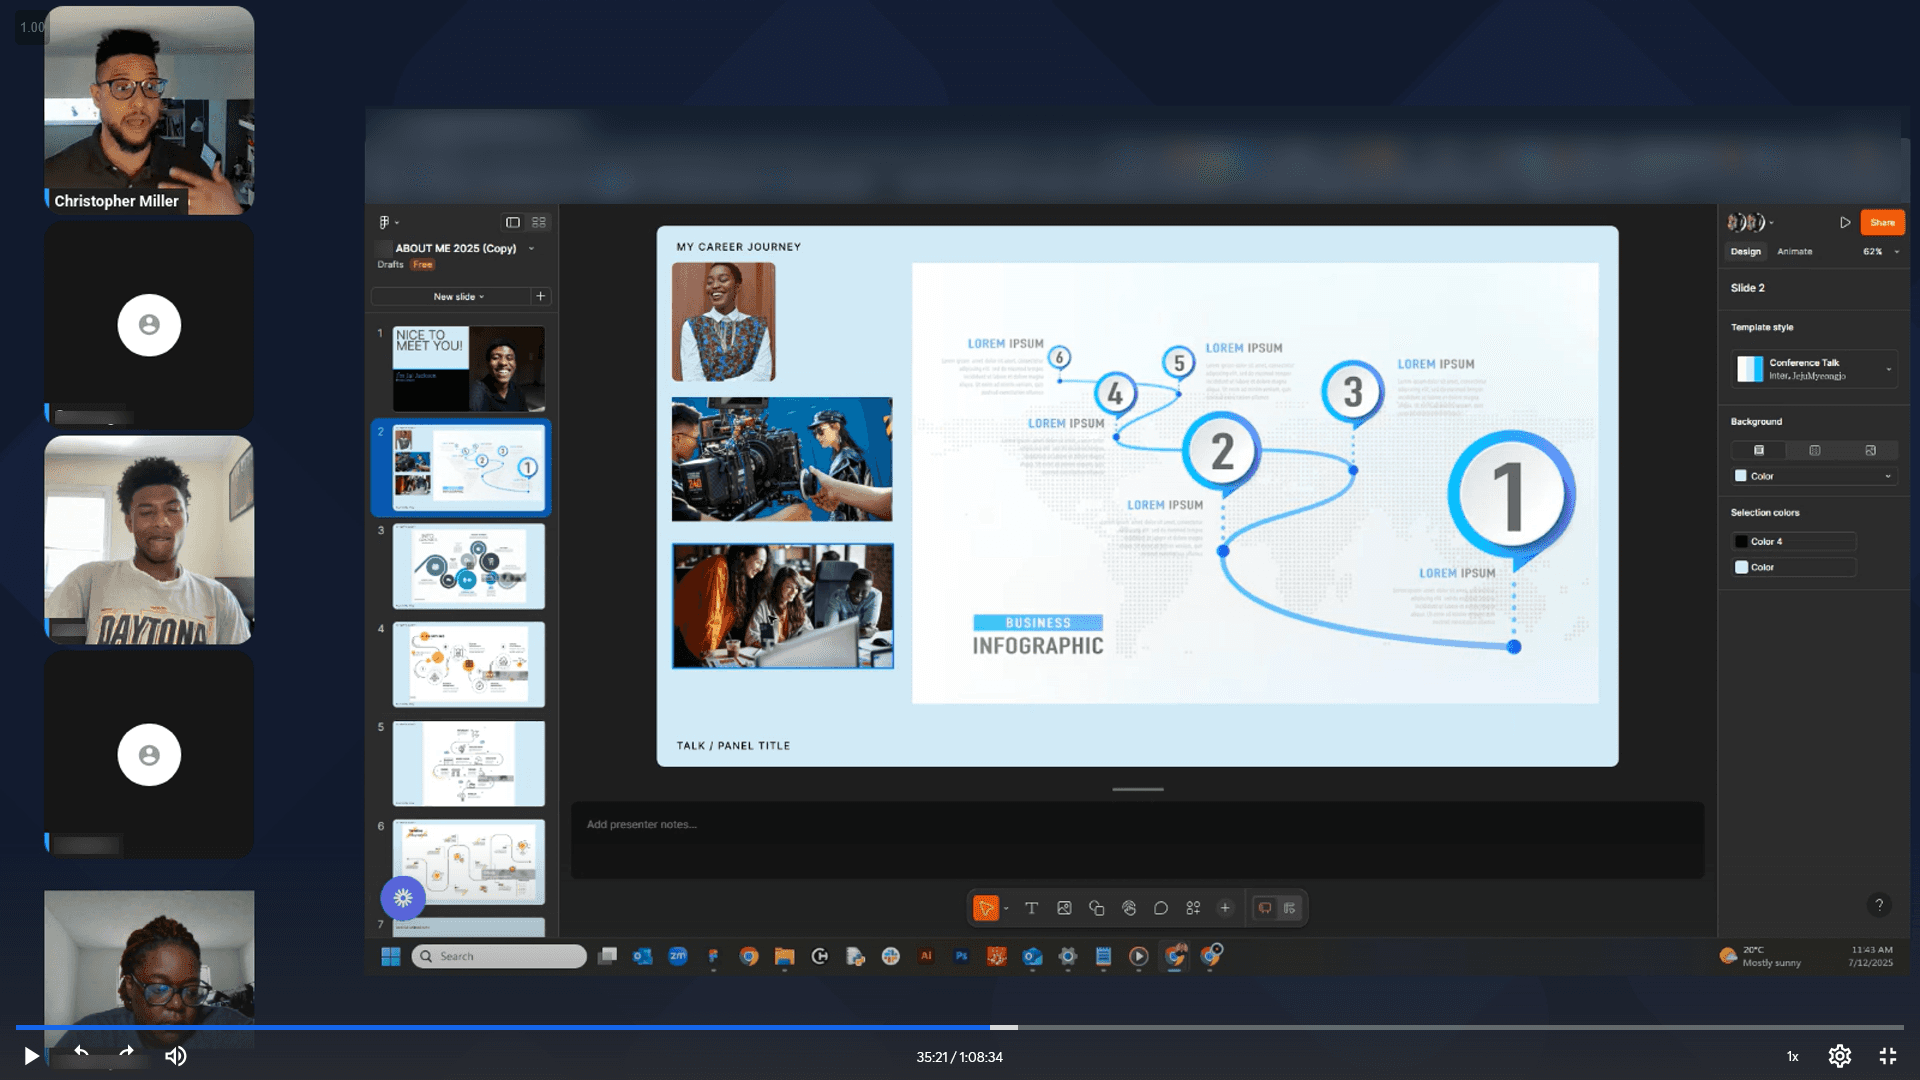The image size is (1920, 1080).
Task: Expand the New slide dropdown
Action: 458,297
